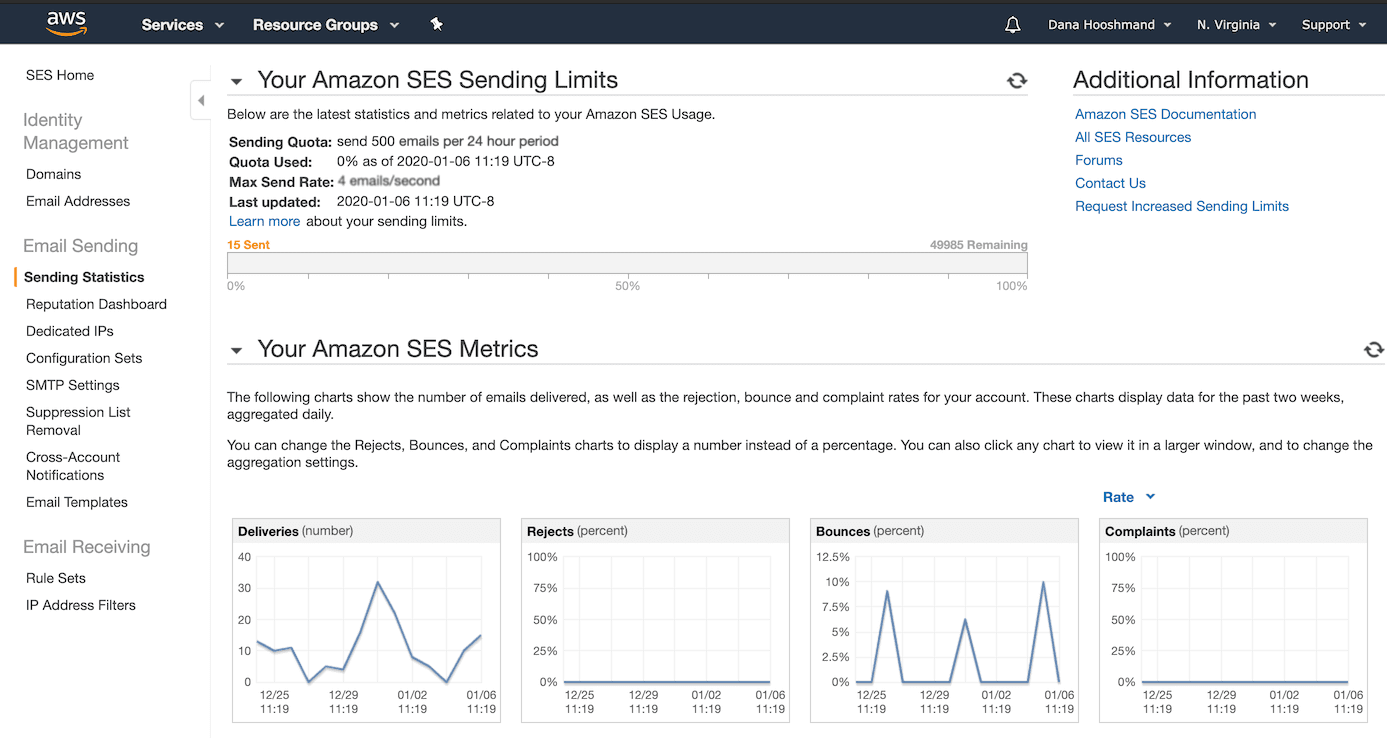Open Dedicated IPs page

coord(70,331)
